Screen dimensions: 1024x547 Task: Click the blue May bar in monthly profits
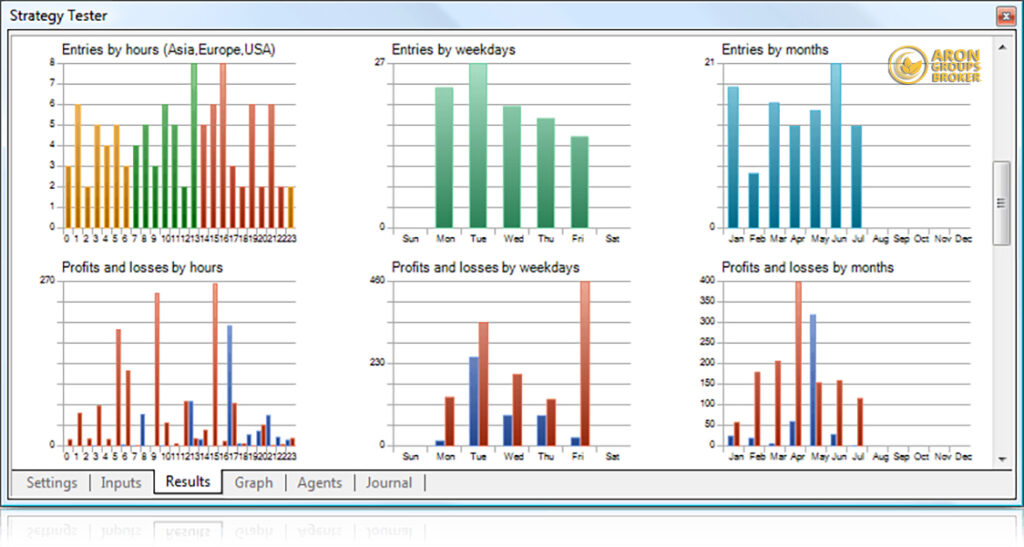[x=813, y=380]
